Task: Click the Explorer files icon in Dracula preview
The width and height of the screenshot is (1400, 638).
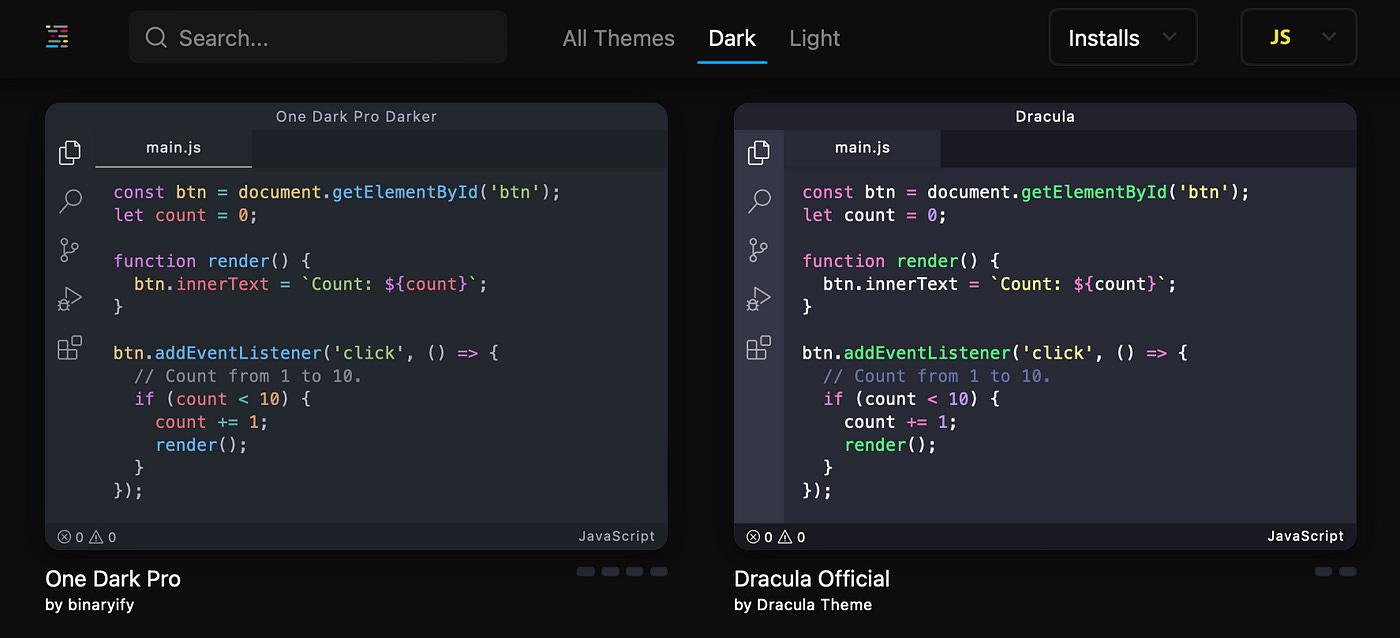Action: [x=759, y=152]
